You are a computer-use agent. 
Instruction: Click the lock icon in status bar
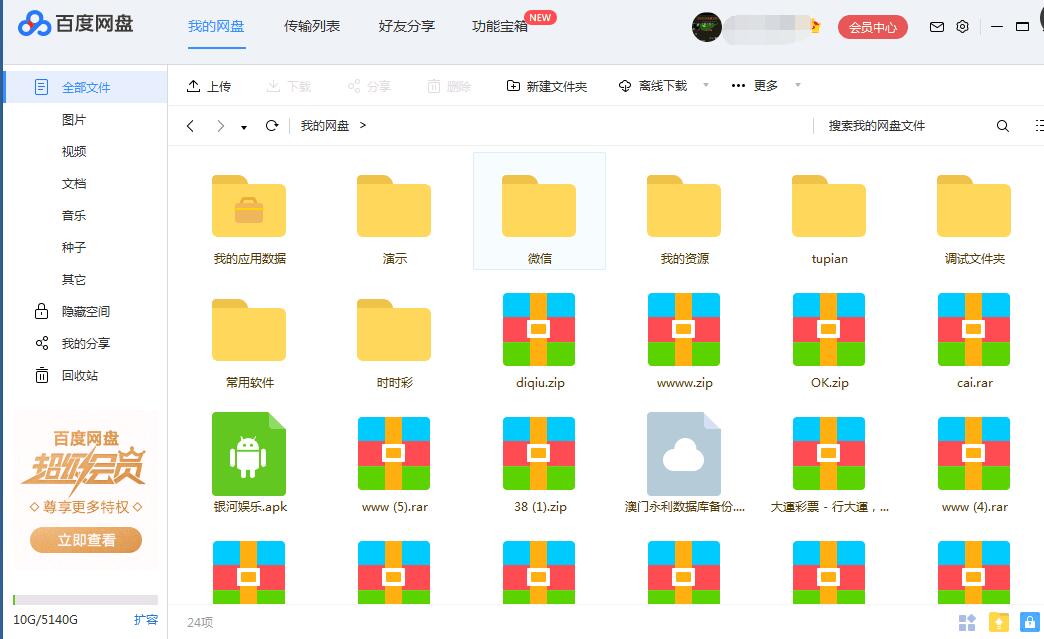pos(1029,622)
